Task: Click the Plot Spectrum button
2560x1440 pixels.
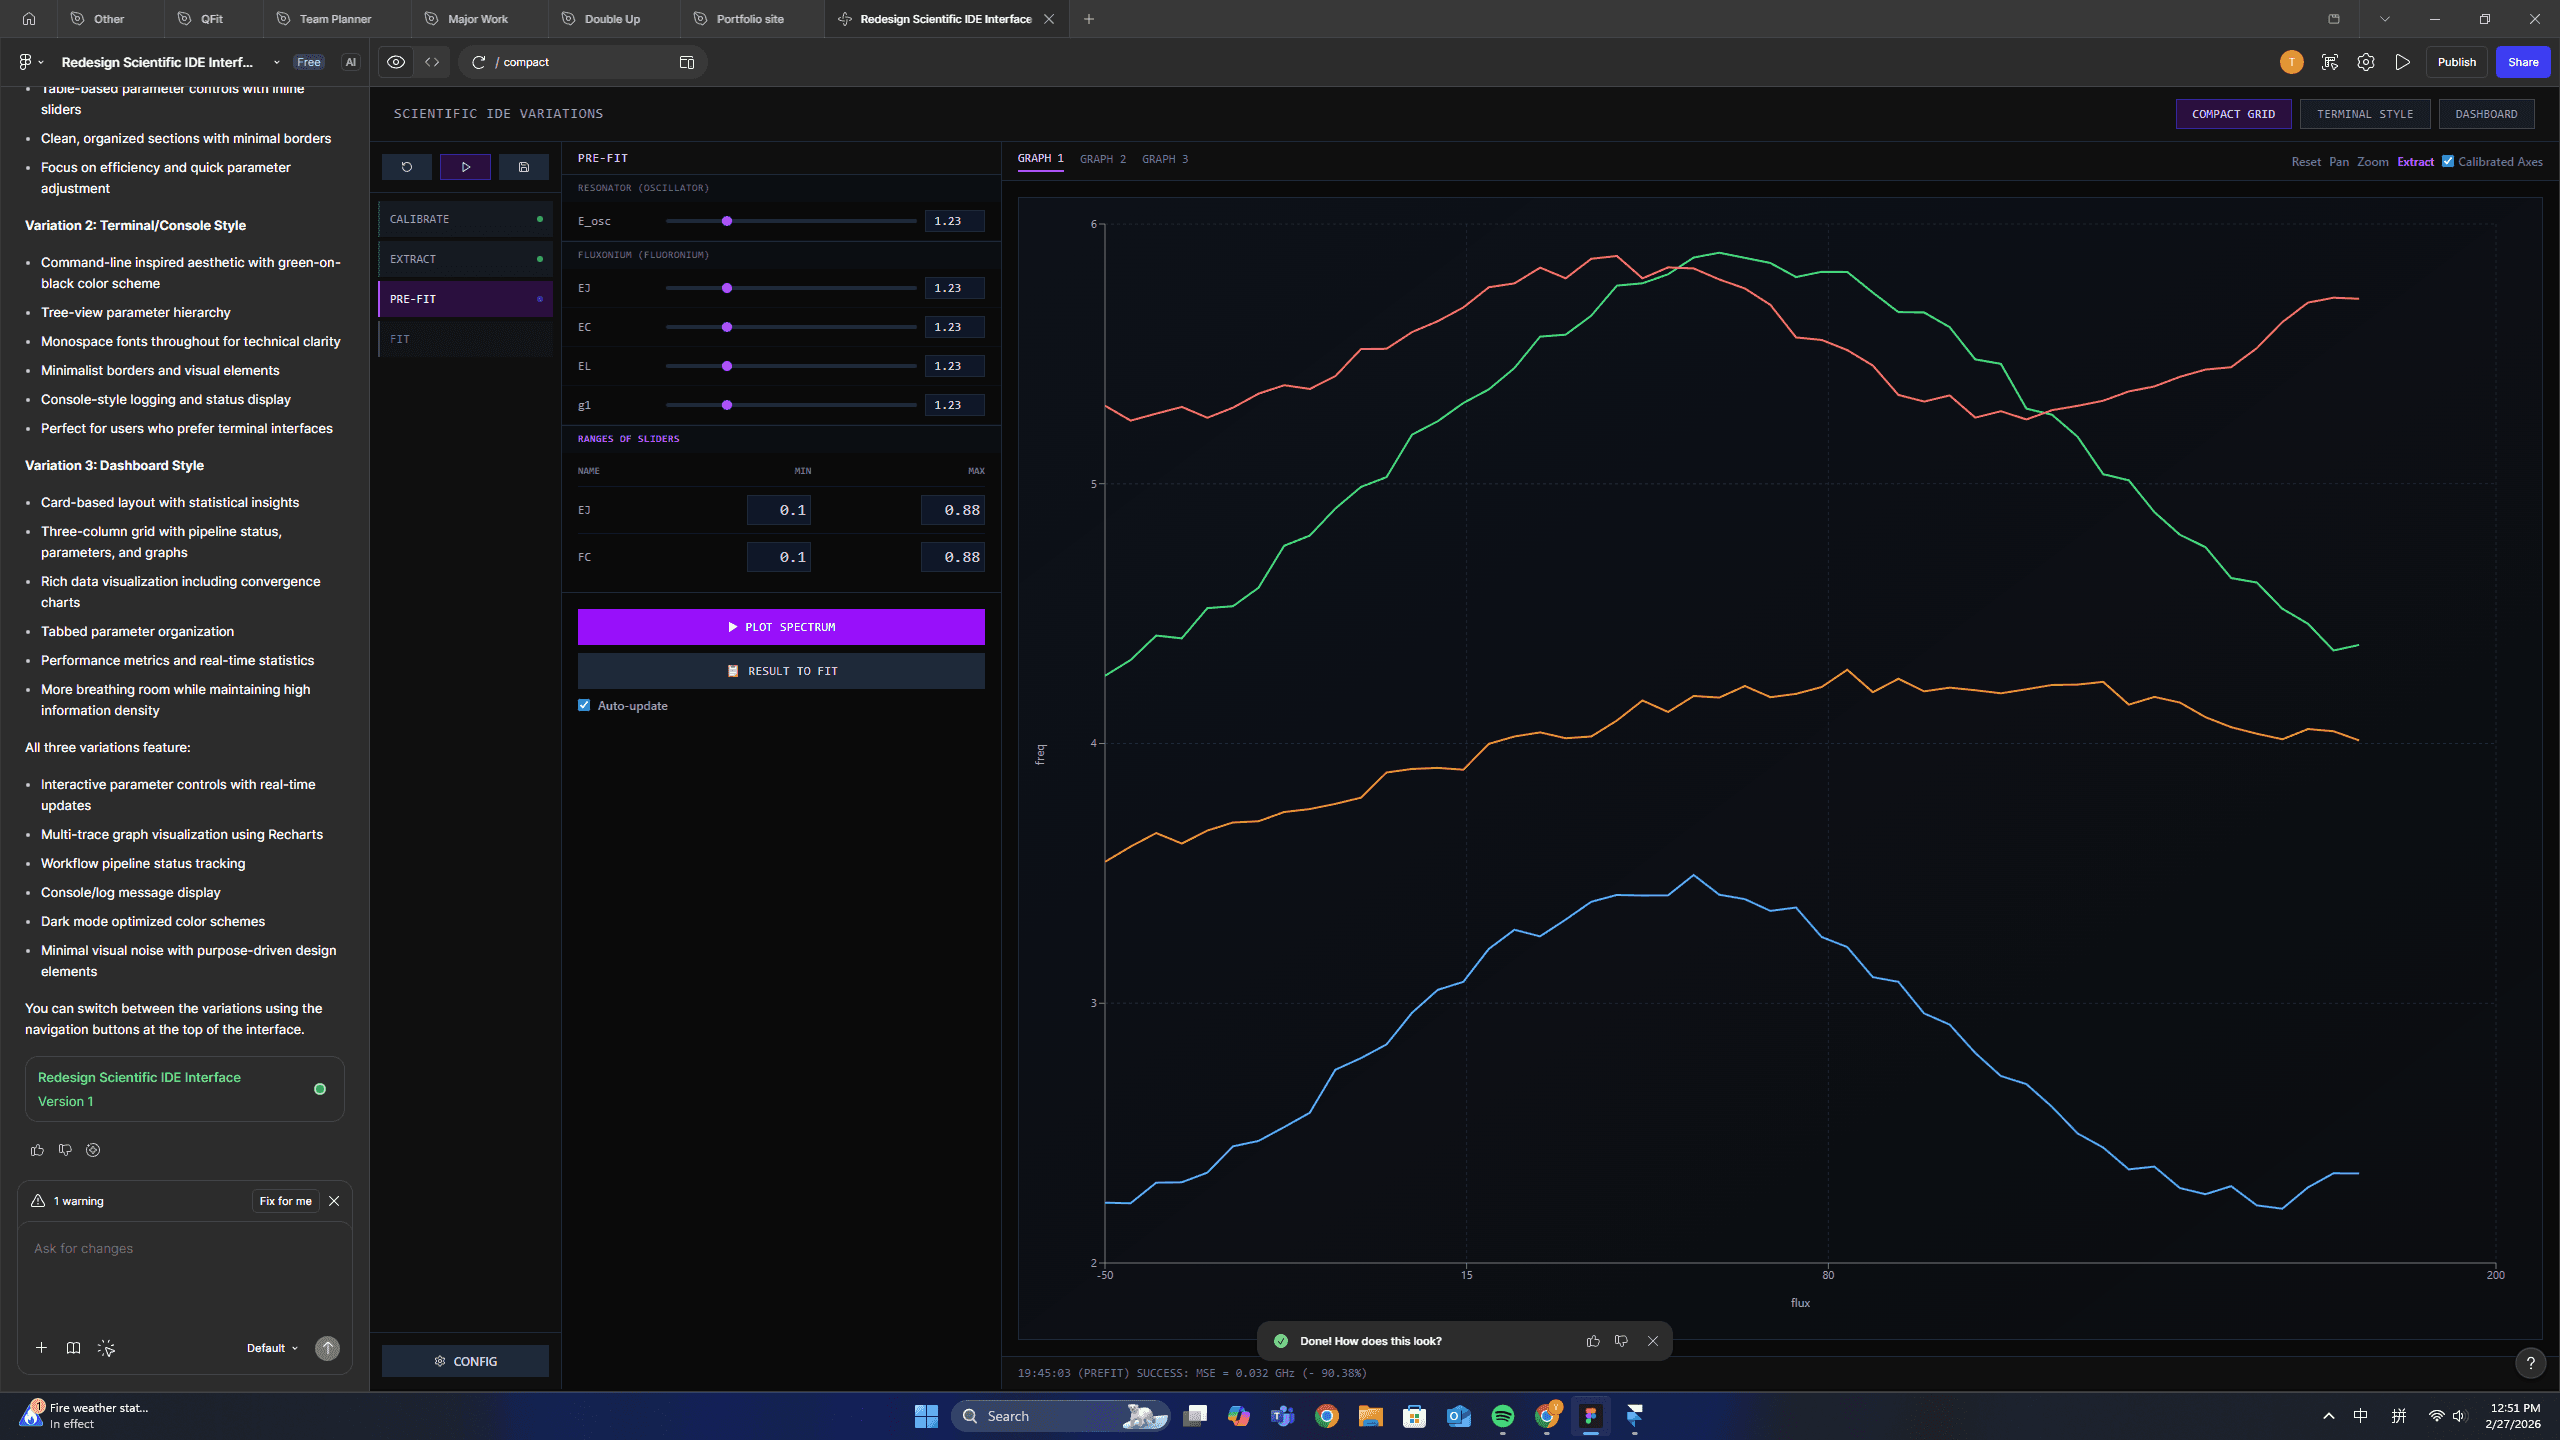Action: tap(780, 627)
